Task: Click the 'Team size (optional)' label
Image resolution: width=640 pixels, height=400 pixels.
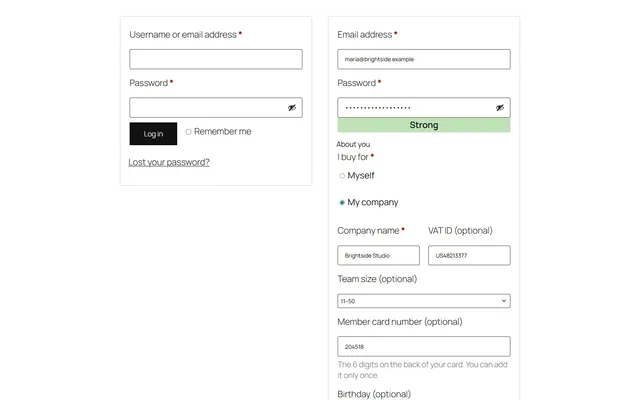Action: [377, 279]
